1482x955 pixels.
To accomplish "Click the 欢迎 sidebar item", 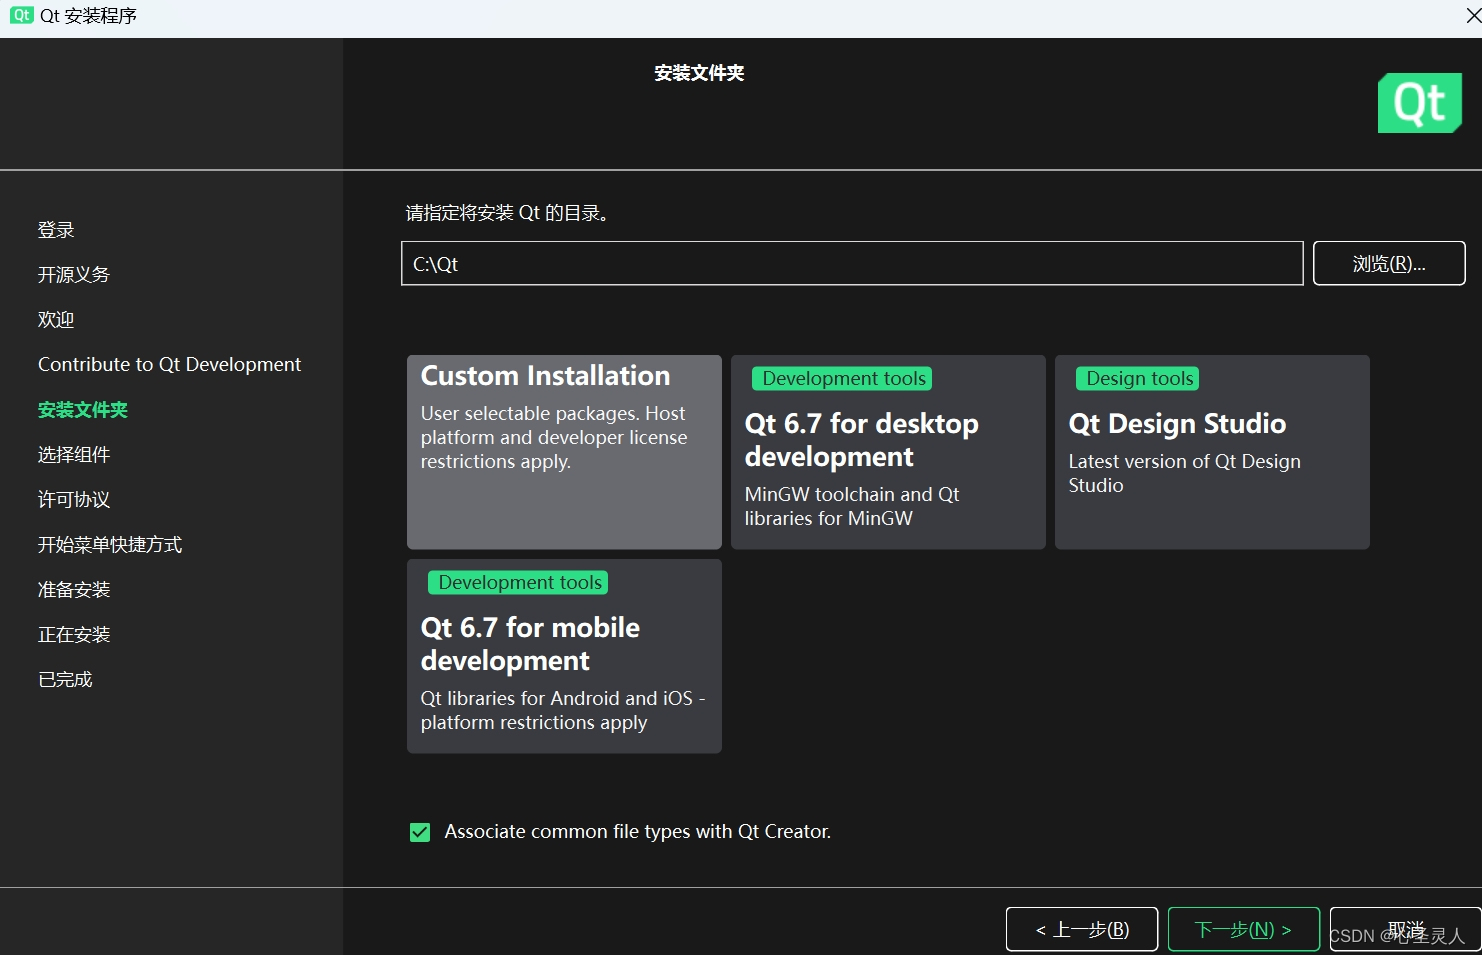I will click(x=55, y=319).
